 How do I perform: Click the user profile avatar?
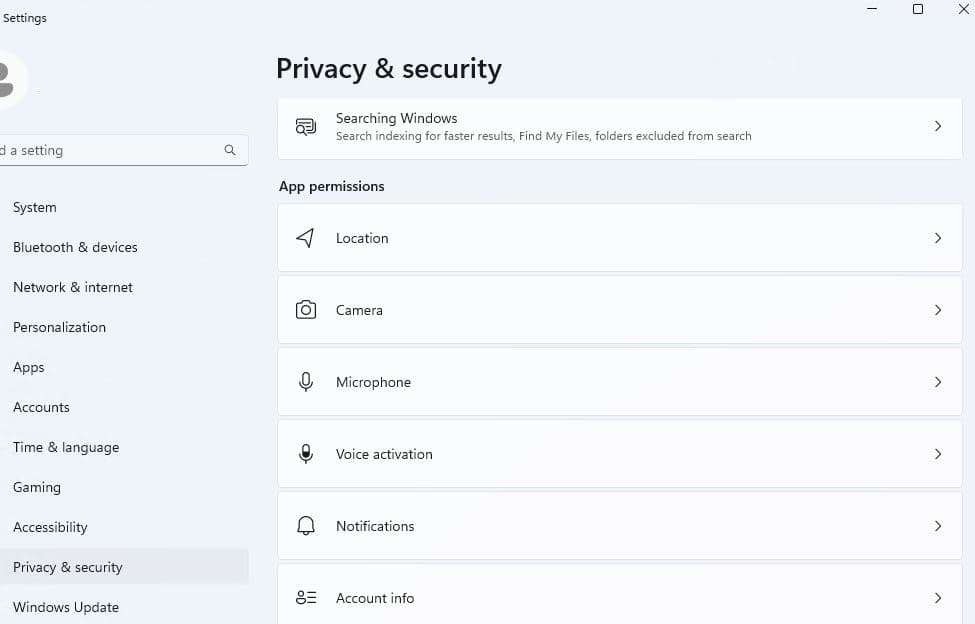point(10,78)
